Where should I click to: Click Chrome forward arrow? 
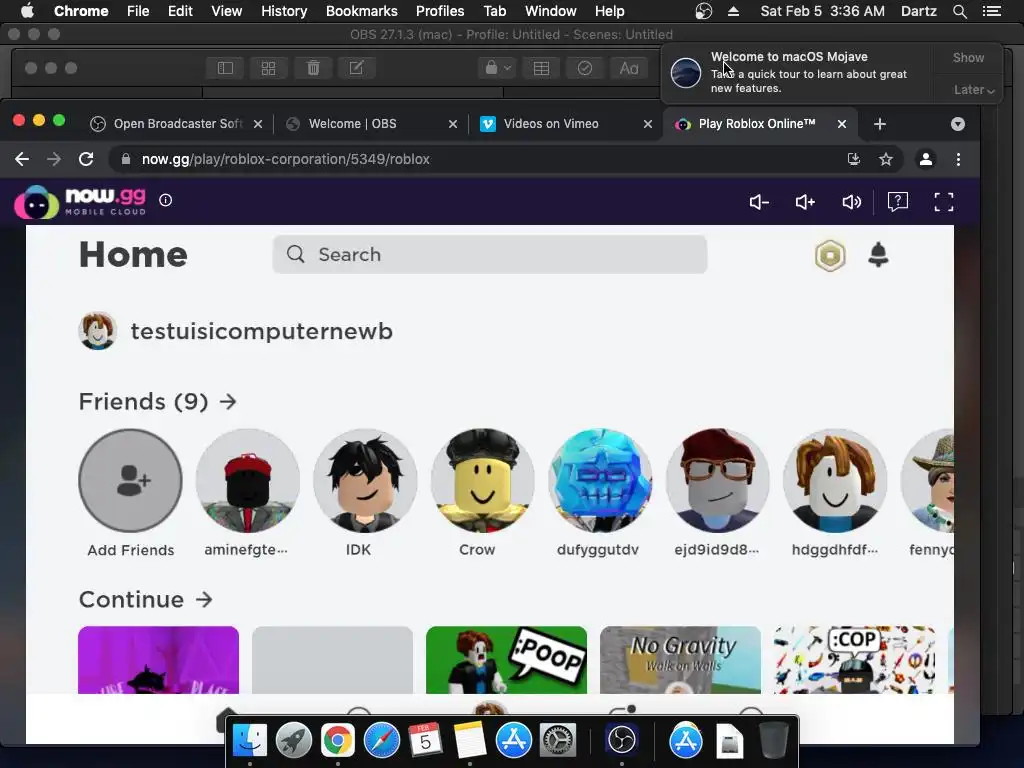click(54, 159)
